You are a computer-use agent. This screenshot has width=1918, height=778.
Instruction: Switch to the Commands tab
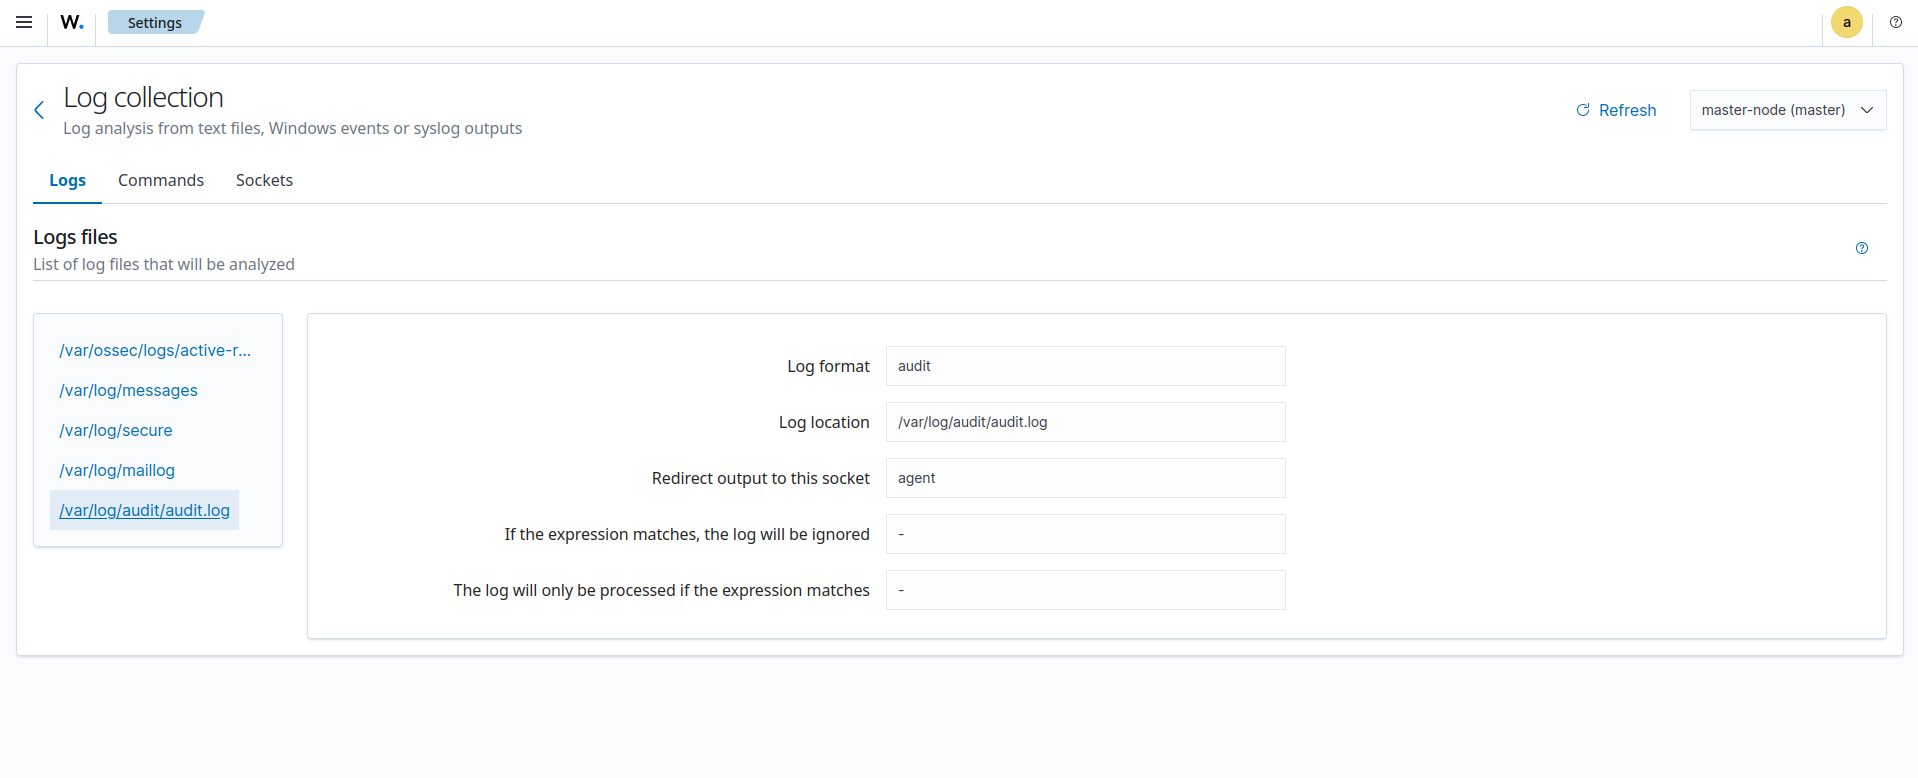161,180
